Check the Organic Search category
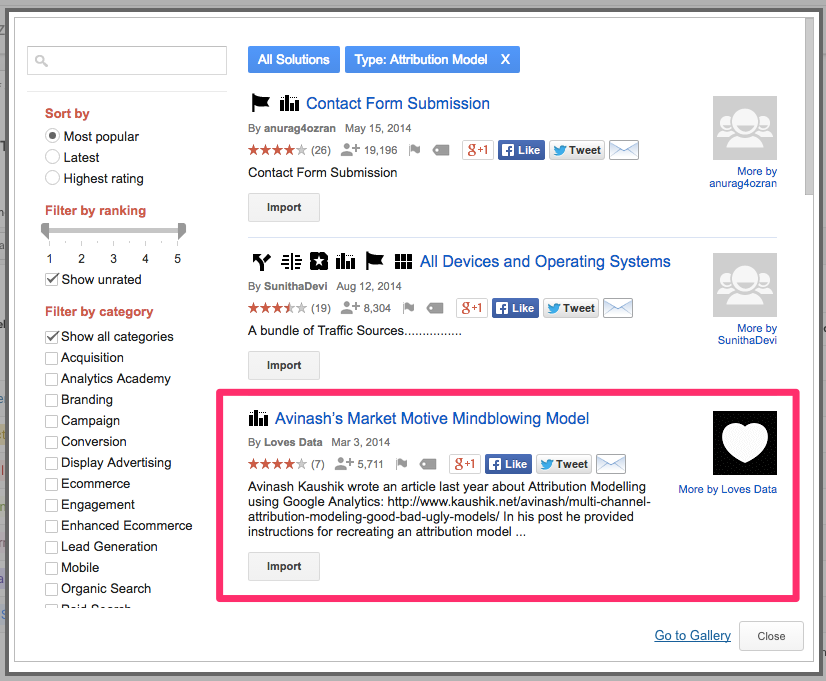Image resolution: width=826 pixels, height=681 pixels. (51, 589)
